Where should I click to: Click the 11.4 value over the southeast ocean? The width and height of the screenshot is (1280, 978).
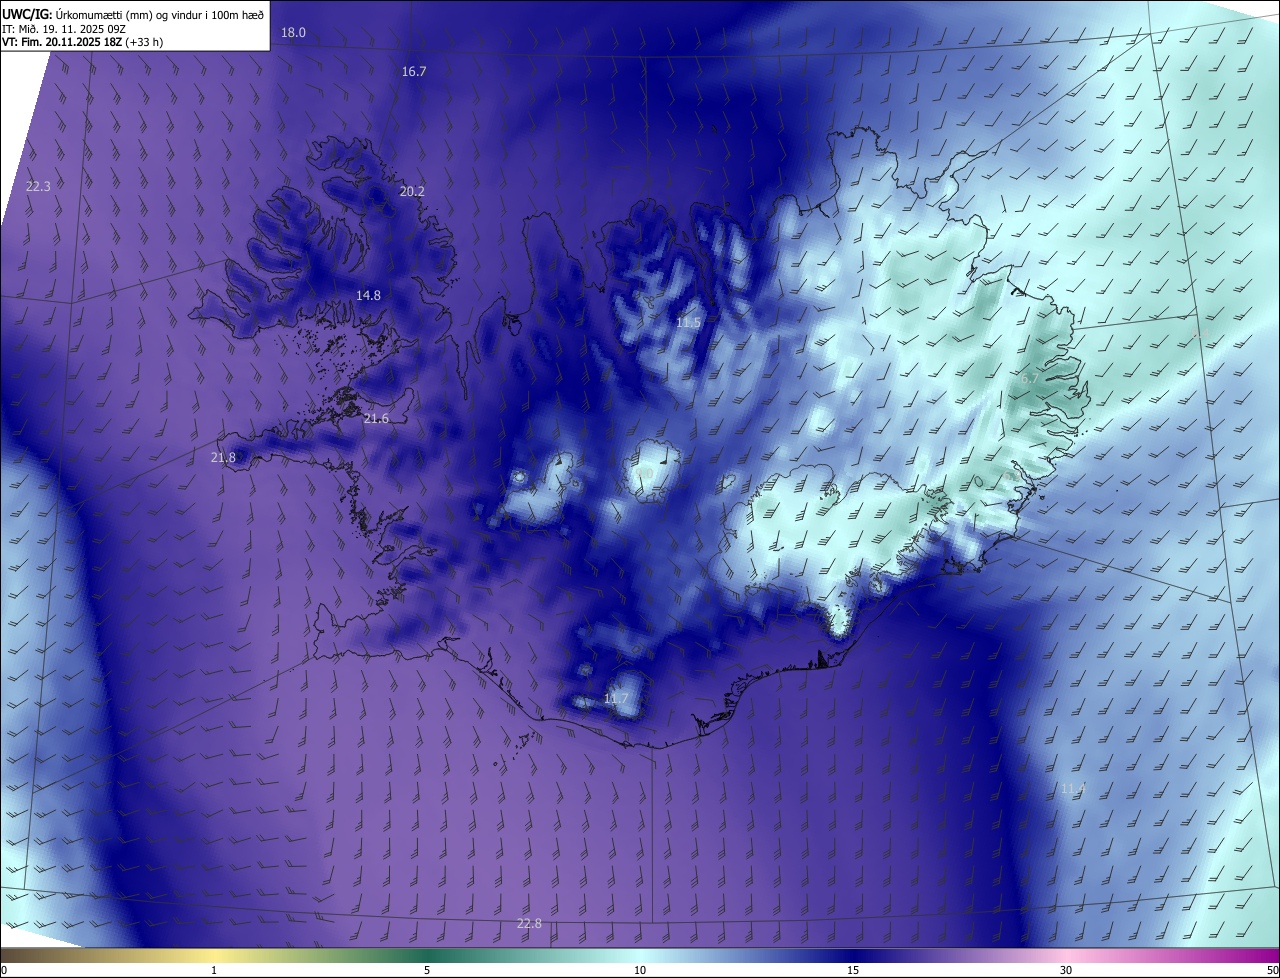tap(1073, 789)
